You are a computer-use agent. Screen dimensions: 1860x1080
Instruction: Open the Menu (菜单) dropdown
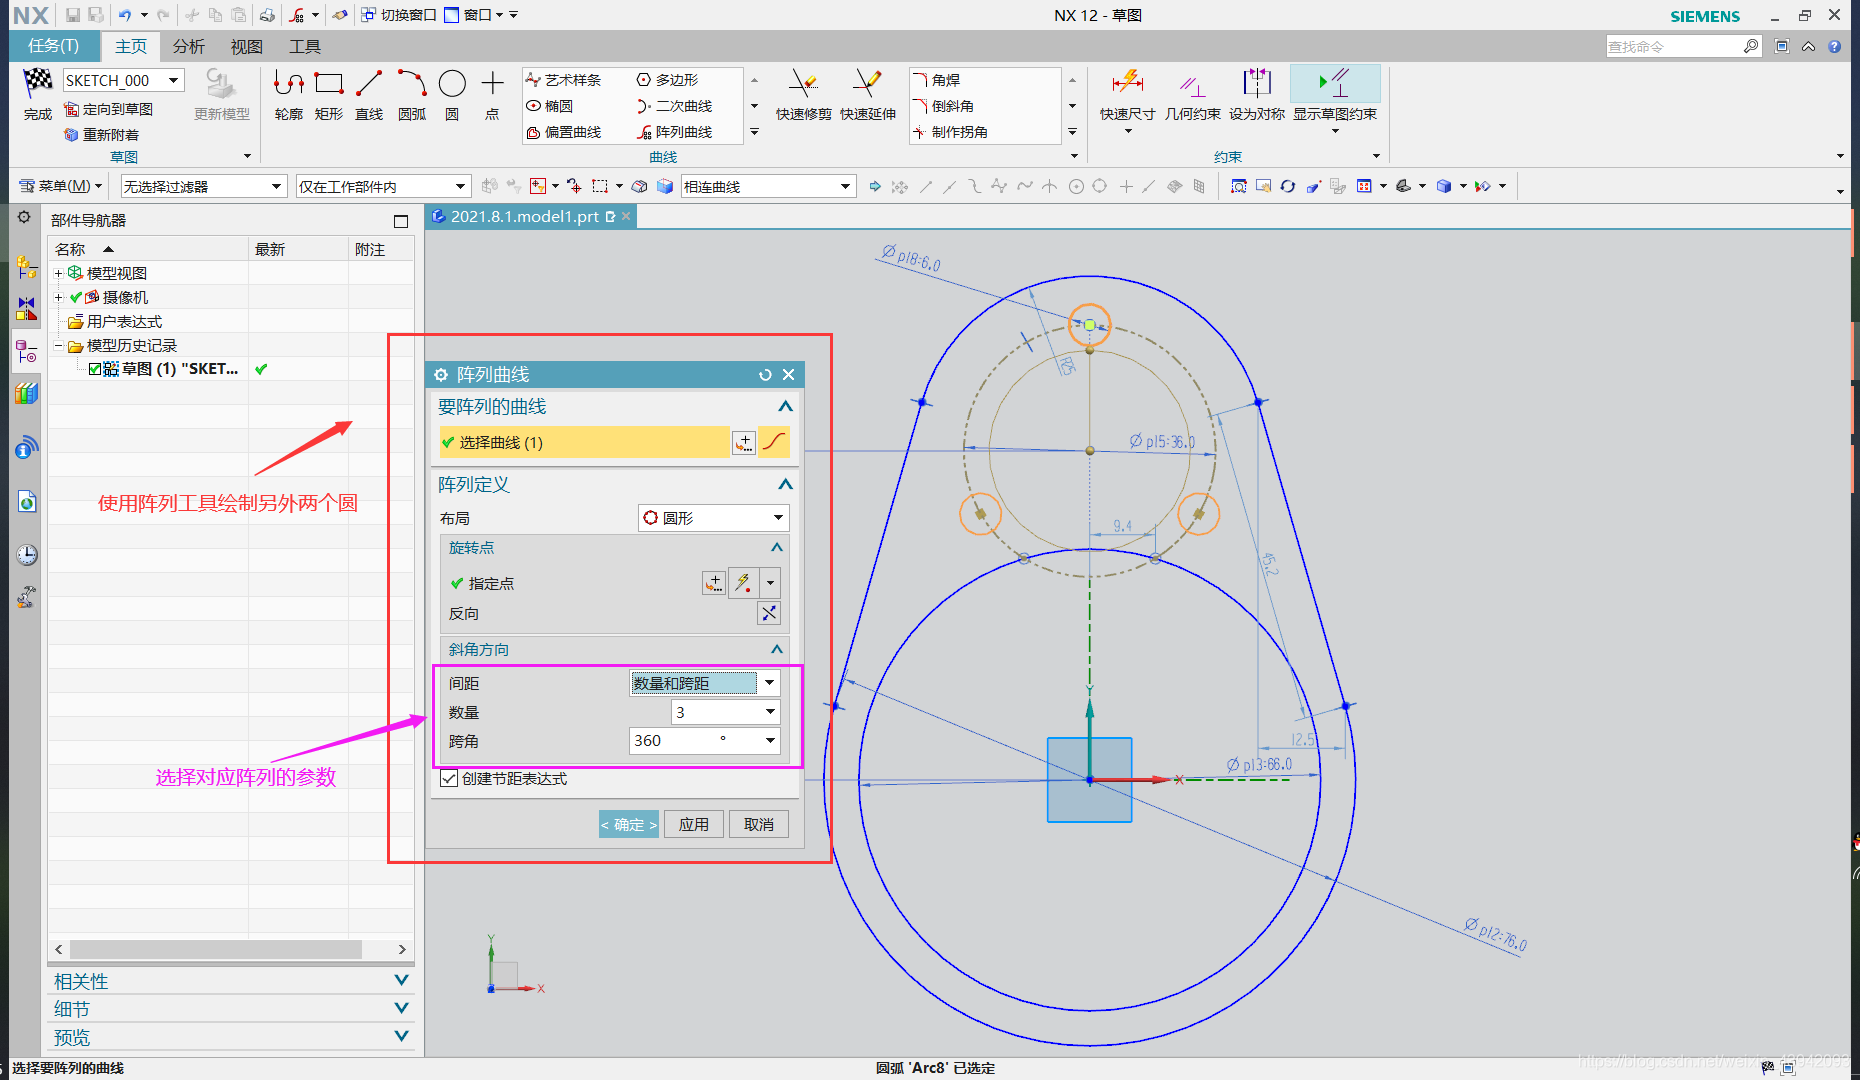pos(61,186)
